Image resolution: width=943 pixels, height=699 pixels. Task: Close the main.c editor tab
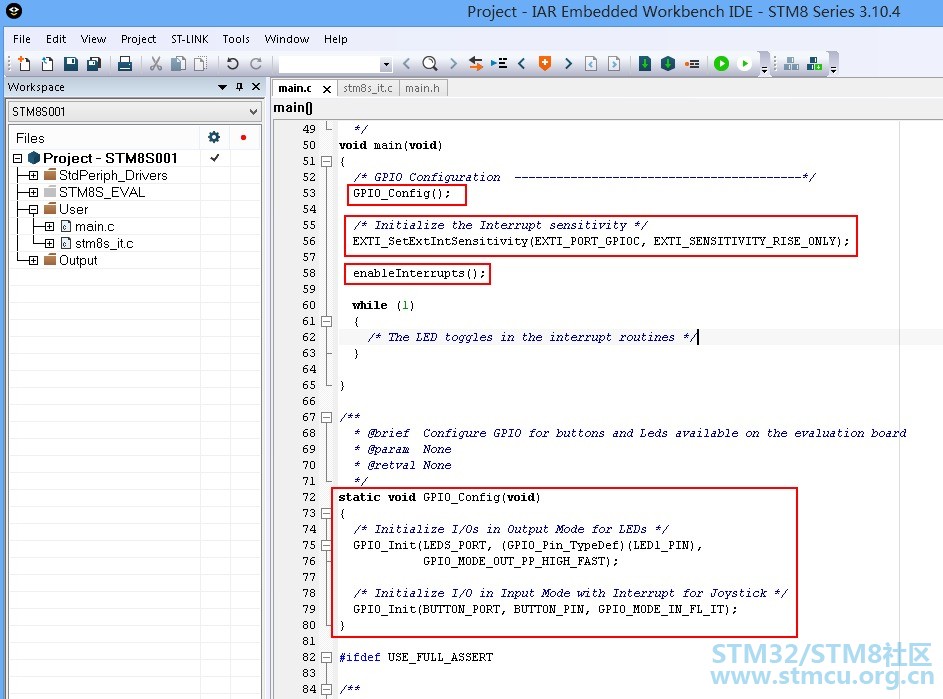(327, 89)
